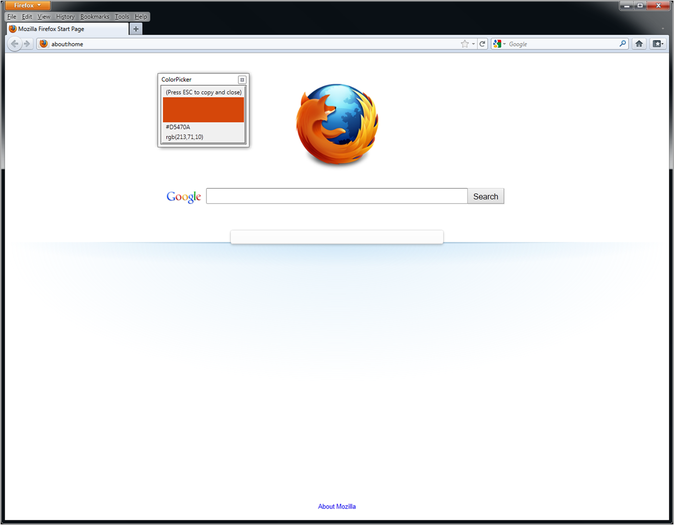Open the Edit menu
Screen dimensions: 674x525
click(27, 17)
